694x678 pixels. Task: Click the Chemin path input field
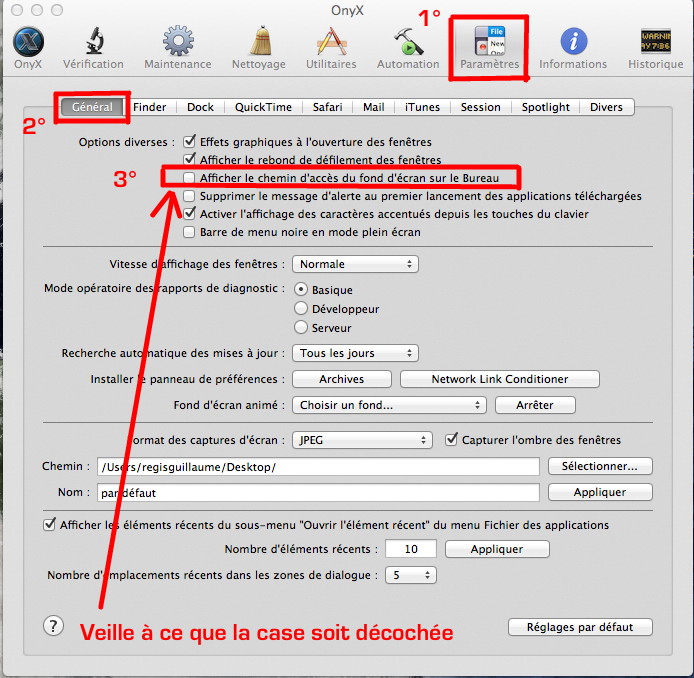click(x=318, y=466)
